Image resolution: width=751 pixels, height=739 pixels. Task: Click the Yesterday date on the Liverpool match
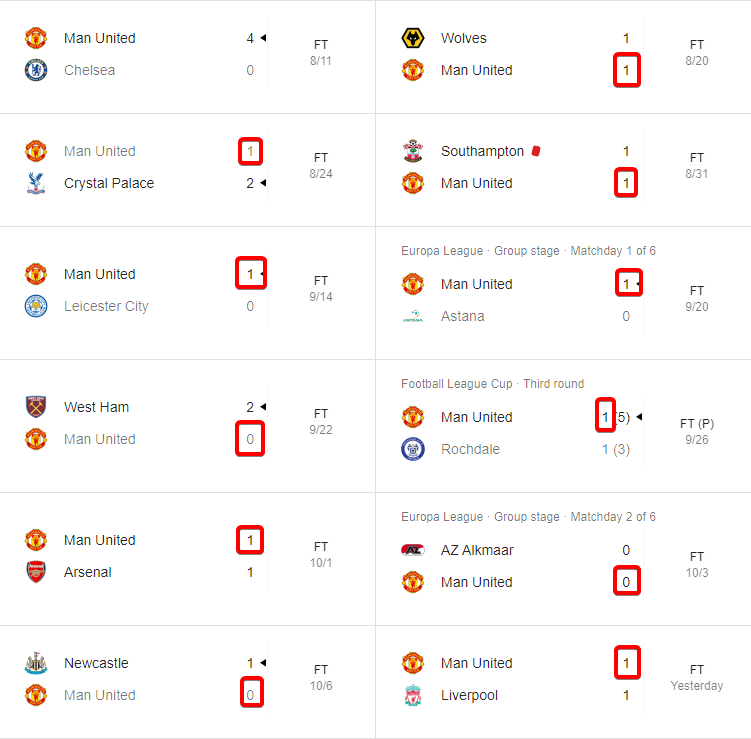(697, 686)
